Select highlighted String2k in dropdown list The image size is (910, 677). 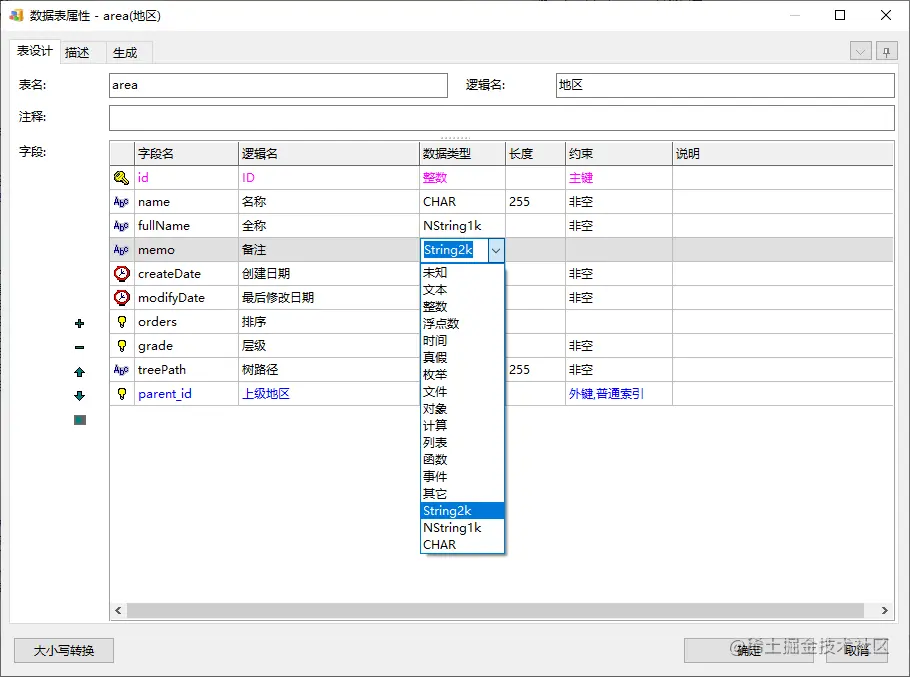tap(462, 511)
